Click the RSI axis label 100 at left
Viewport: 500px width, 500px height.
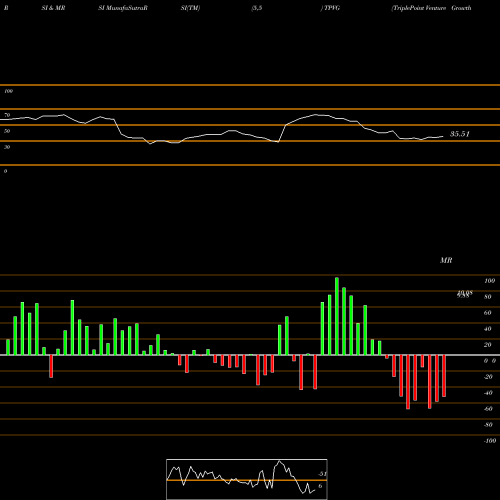[x=8, y=91]
